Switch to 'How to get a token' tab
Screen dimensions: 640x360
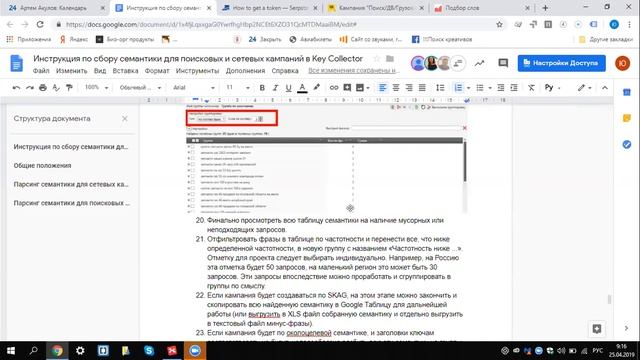[x=270, y=8]
